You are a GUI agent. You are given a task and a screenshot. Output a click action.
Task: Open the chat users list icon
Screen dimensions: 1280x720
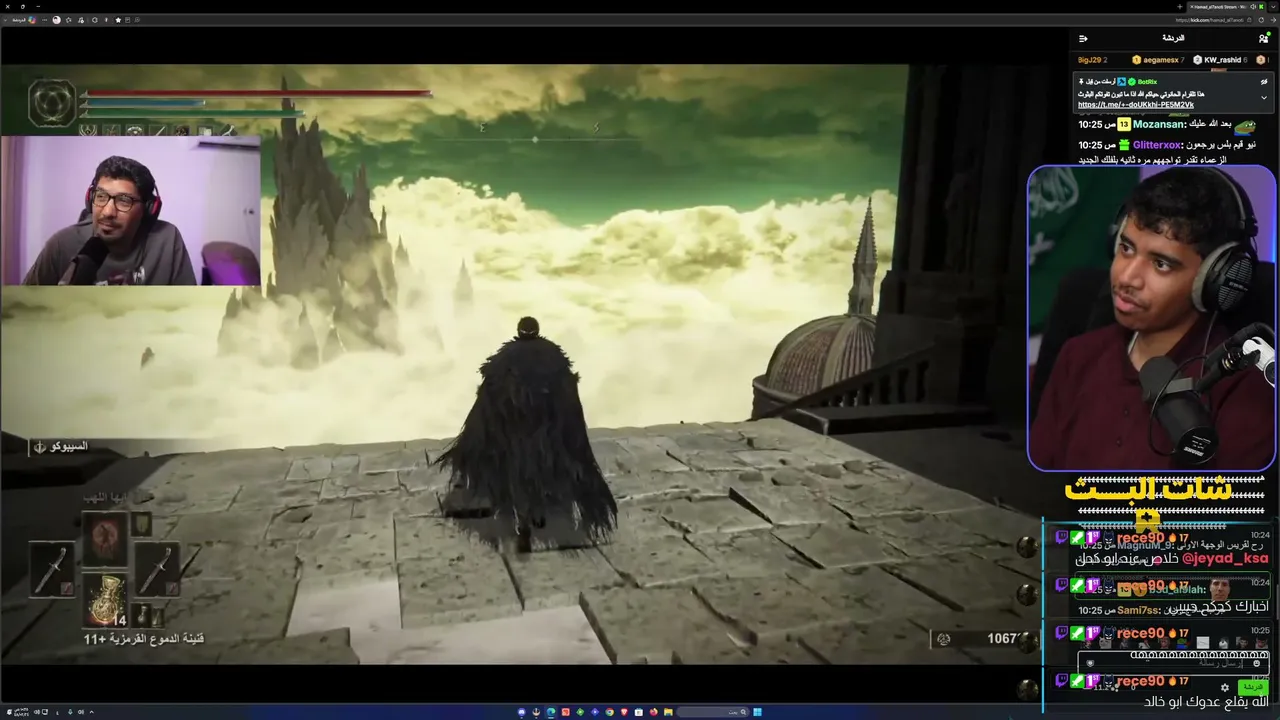[1263, 38]
